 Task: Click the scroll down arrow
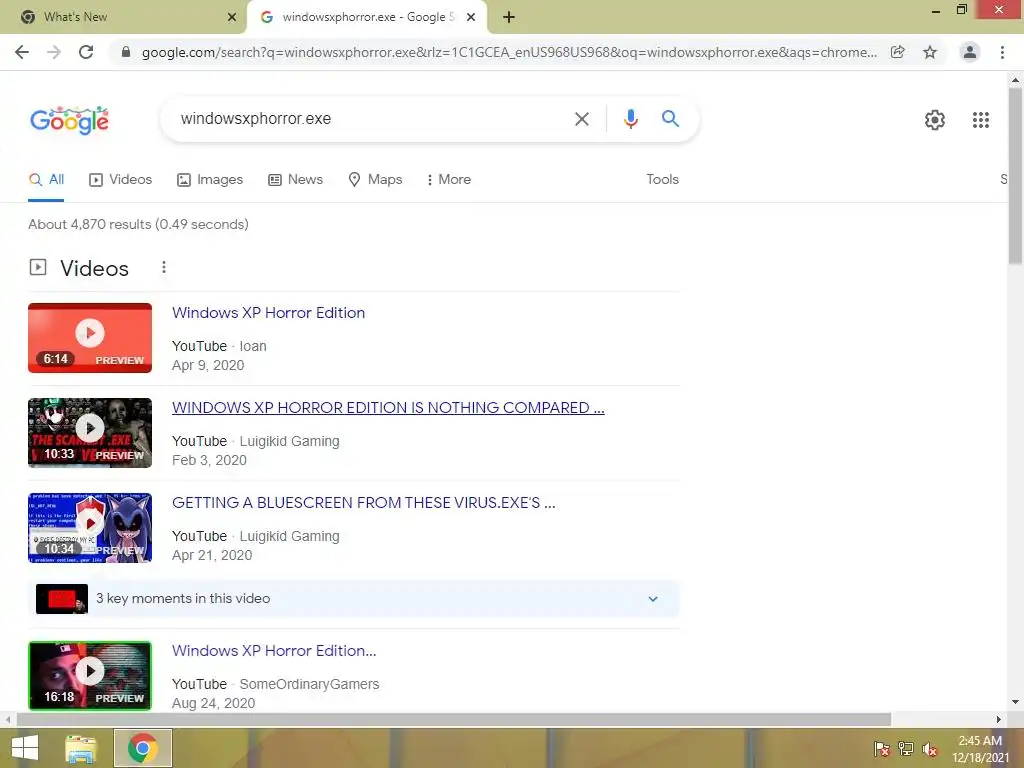1015,703
